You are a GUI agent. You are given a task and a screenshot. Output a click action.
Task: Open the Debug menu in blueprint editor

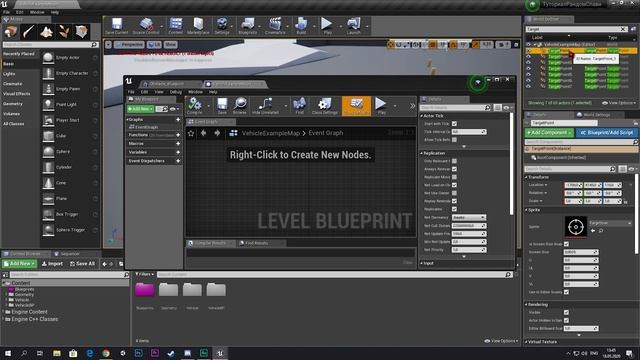[x=176, y=92]
